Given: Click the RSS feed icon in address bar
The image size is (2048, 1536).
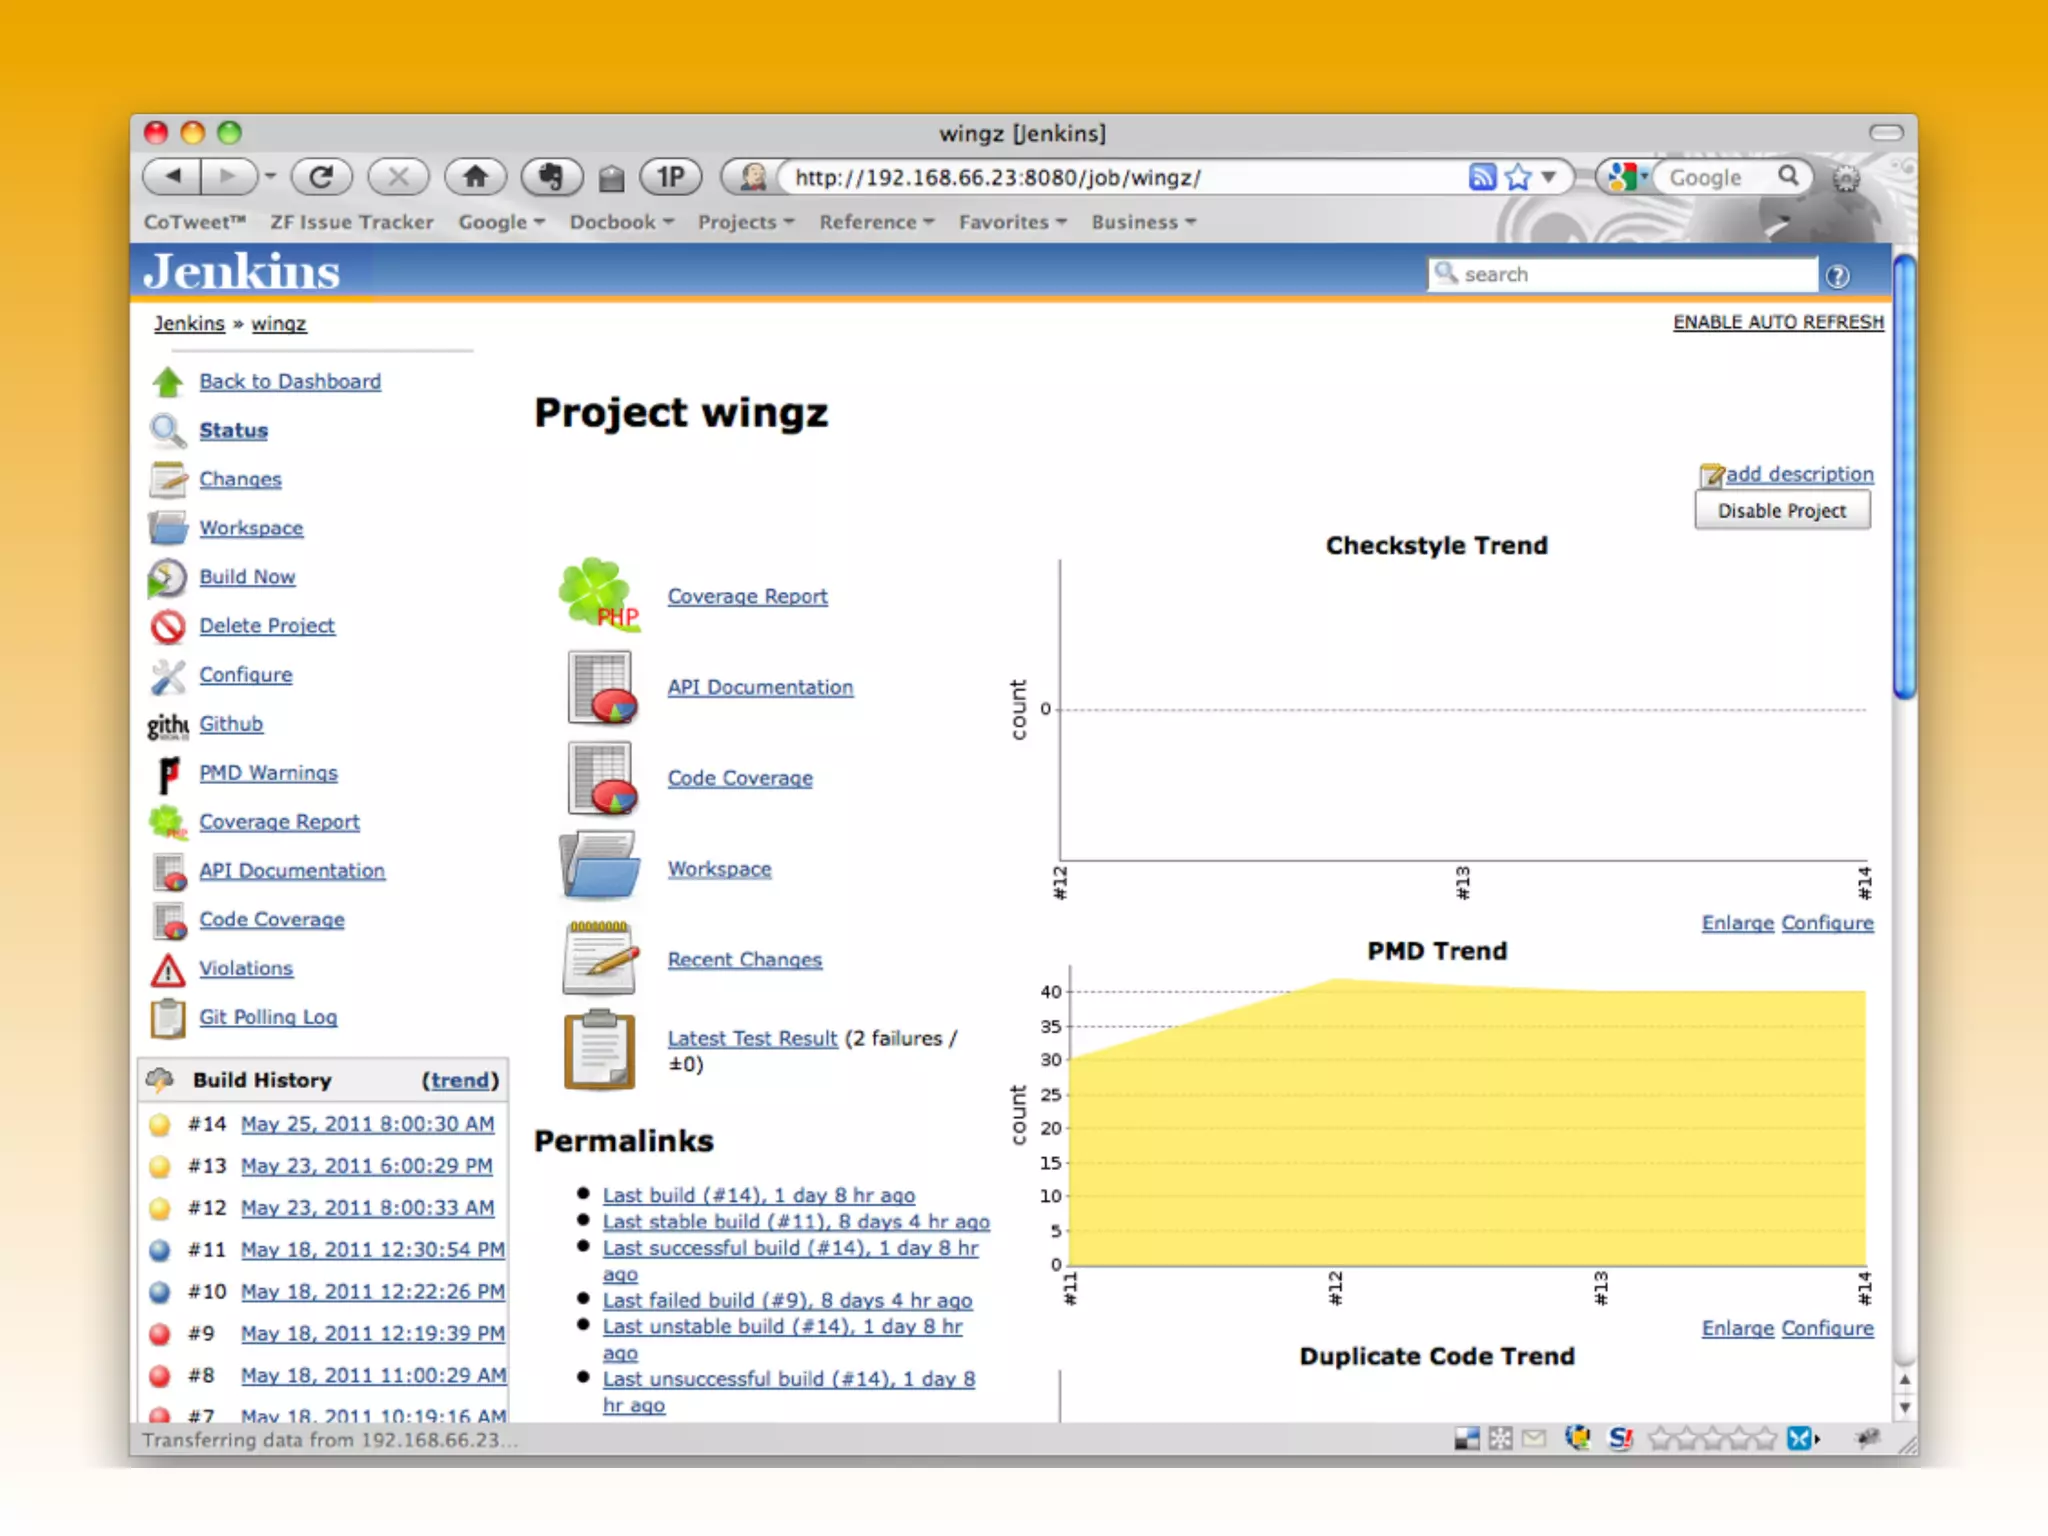Looking at the screenshot, I should [1482, 177].
